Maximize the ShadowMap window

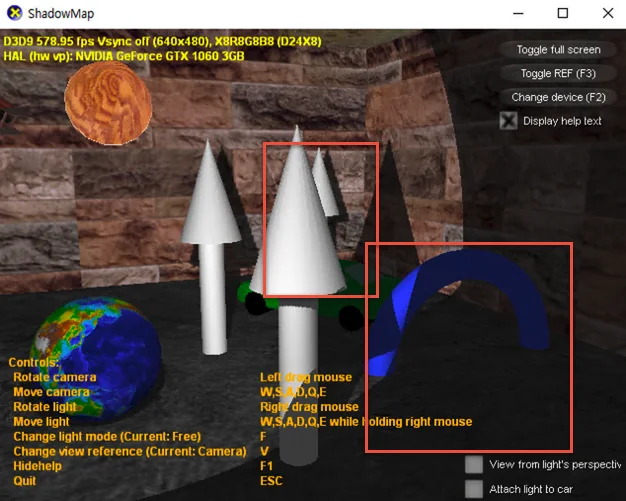562,13
